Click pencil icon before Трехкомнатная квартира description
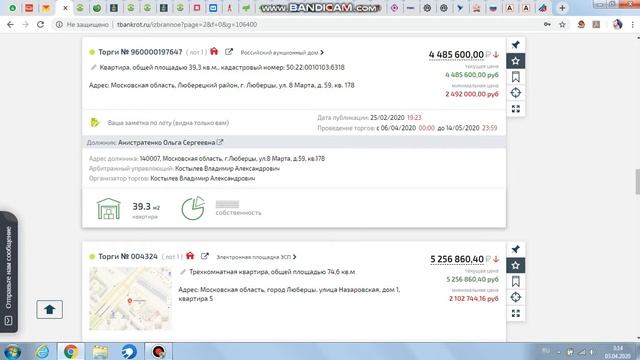Viewport: 640px width, 360px height. point(183,272)
